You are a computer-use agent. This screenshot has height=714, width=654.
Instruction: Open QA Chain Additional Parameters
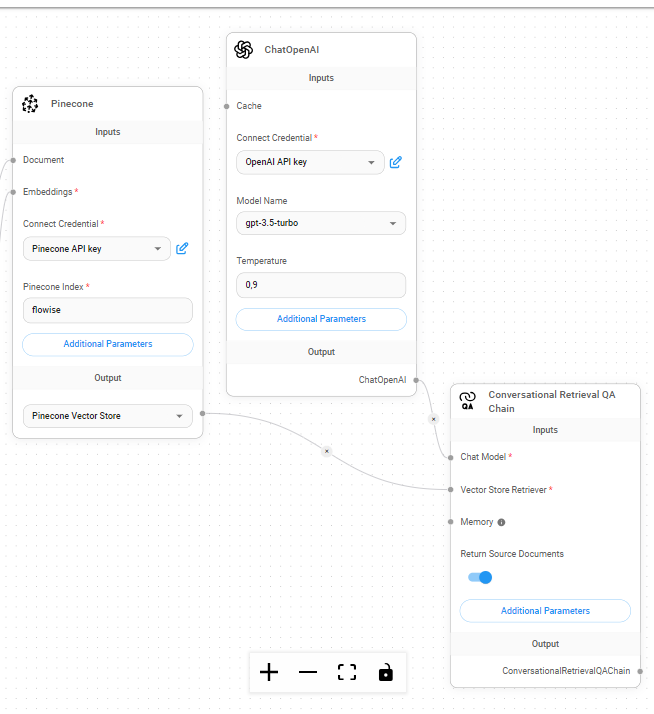pos(545,611)
